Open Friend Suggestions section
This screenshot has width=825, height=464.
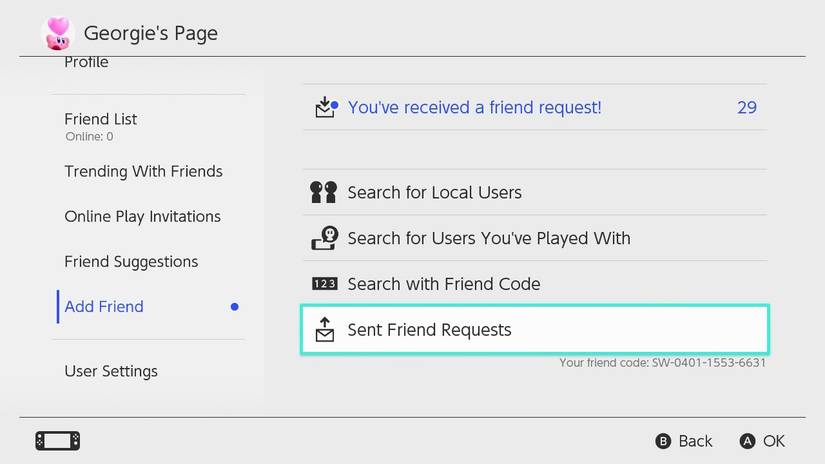pos(131,261)
